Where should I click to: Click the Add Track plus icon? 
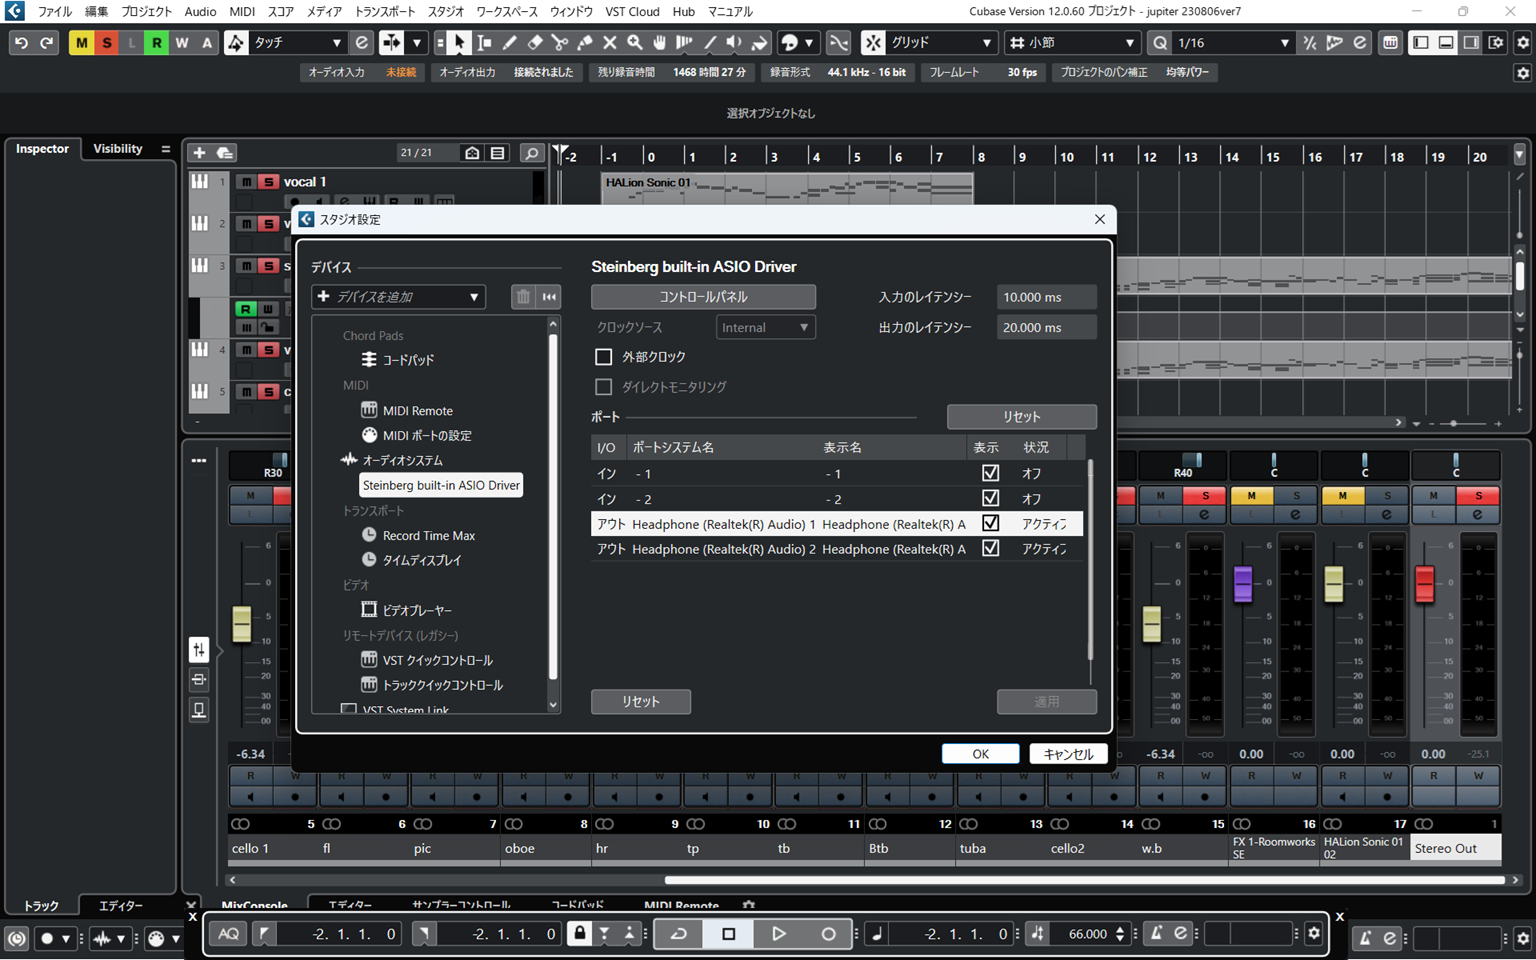[x=199, y=153]
